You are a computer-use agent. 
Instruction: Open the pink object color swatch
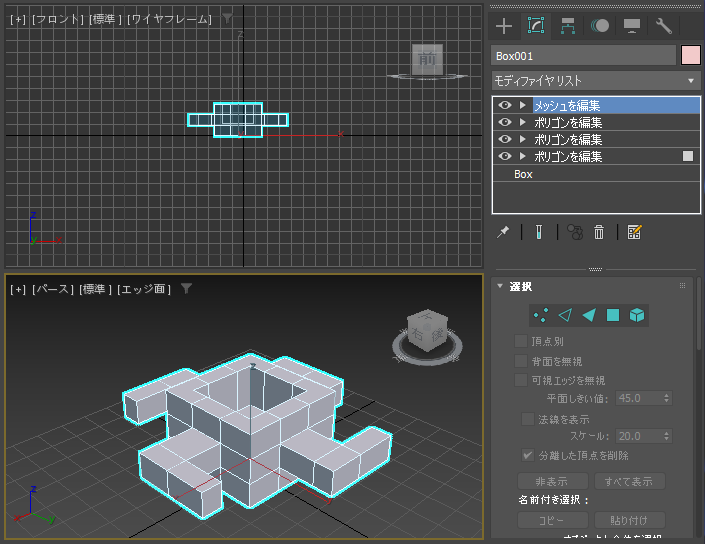691,56
